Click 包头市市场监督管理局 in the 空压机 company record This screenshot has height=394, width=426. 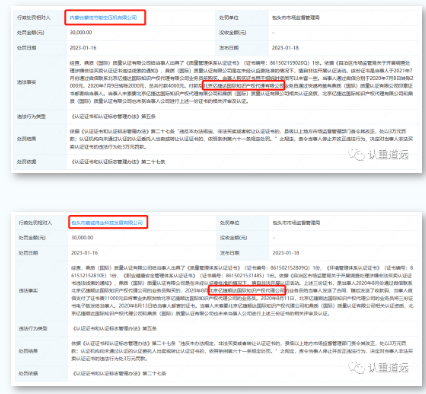(x=296, y=18)
